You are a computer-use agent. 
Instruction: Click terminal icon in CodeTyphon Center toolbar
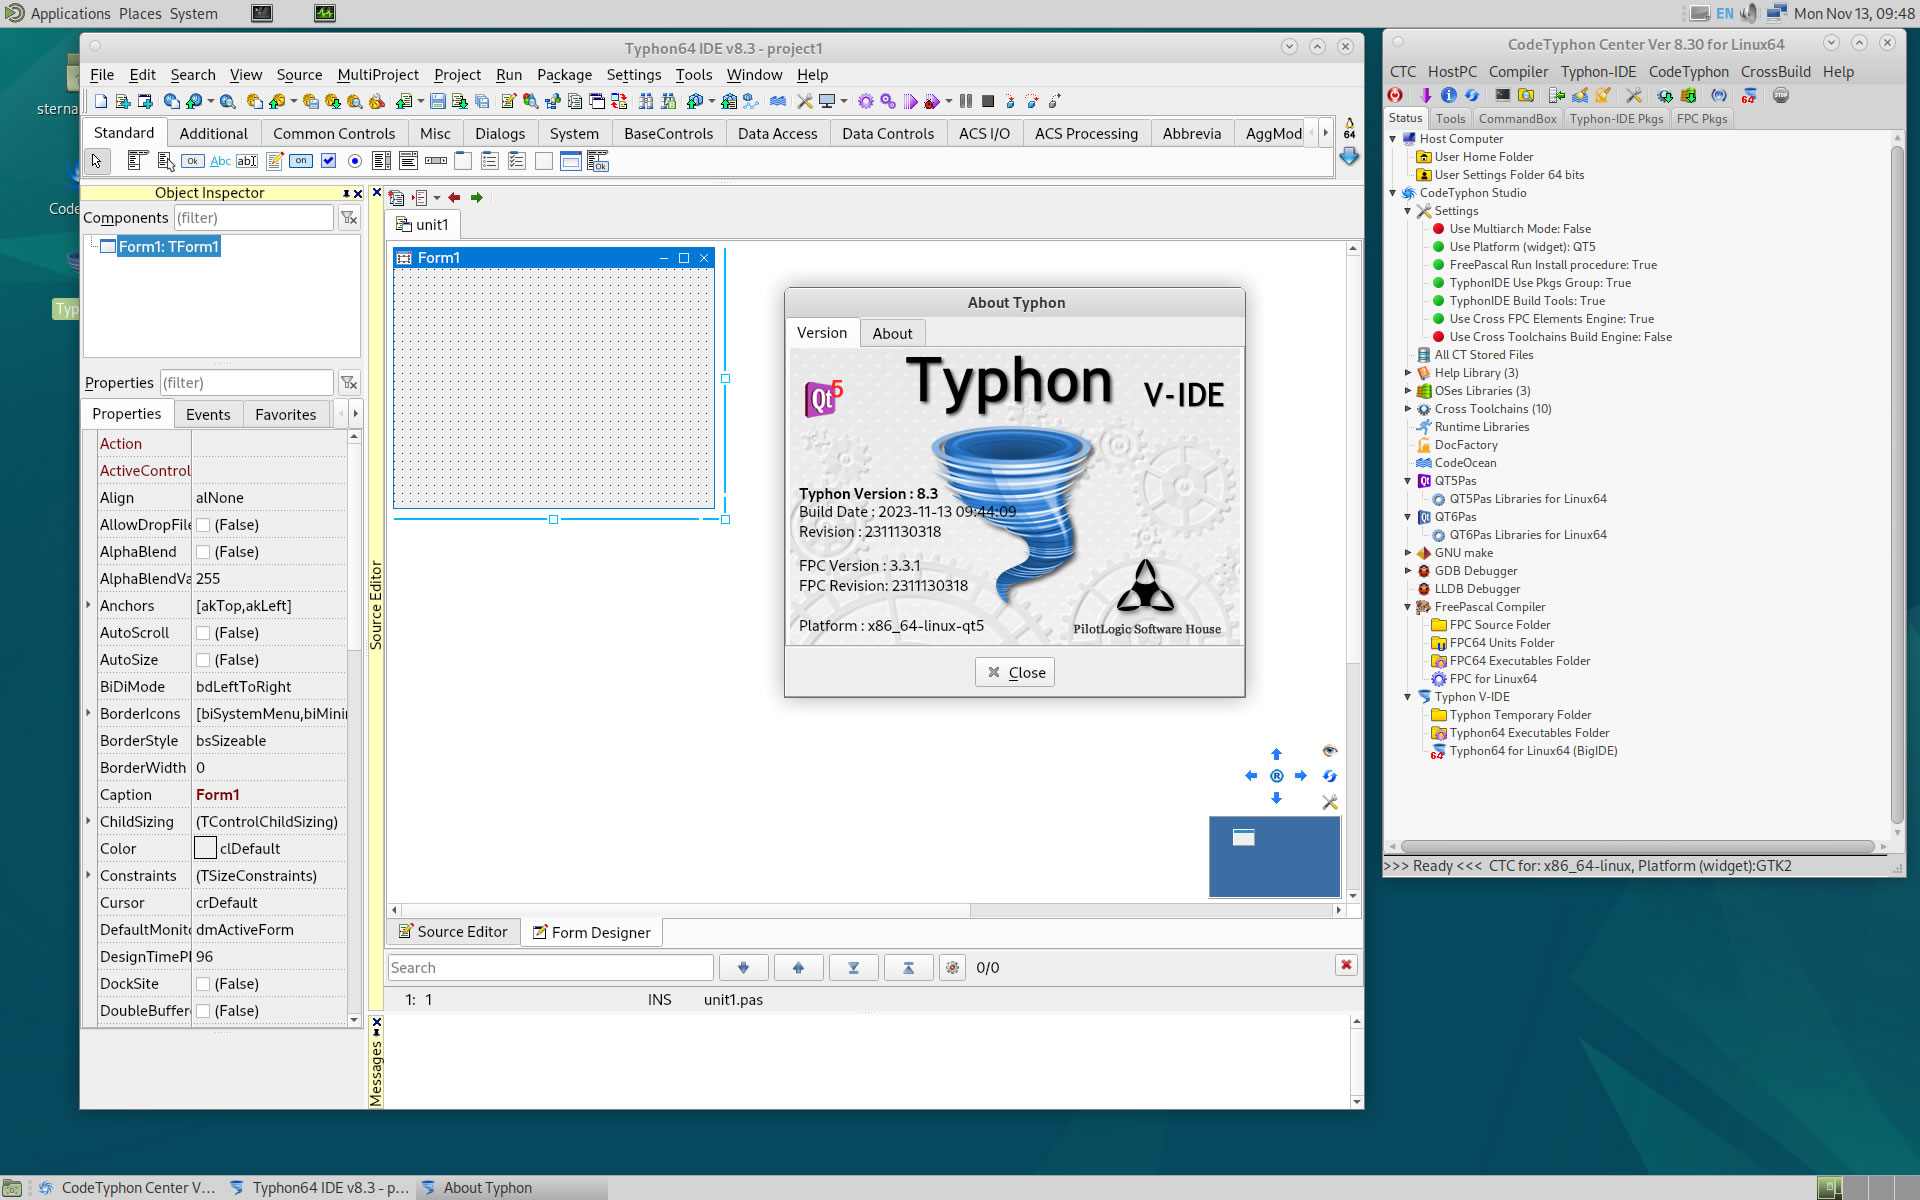pyautogui.click(x=1502, y=96)
